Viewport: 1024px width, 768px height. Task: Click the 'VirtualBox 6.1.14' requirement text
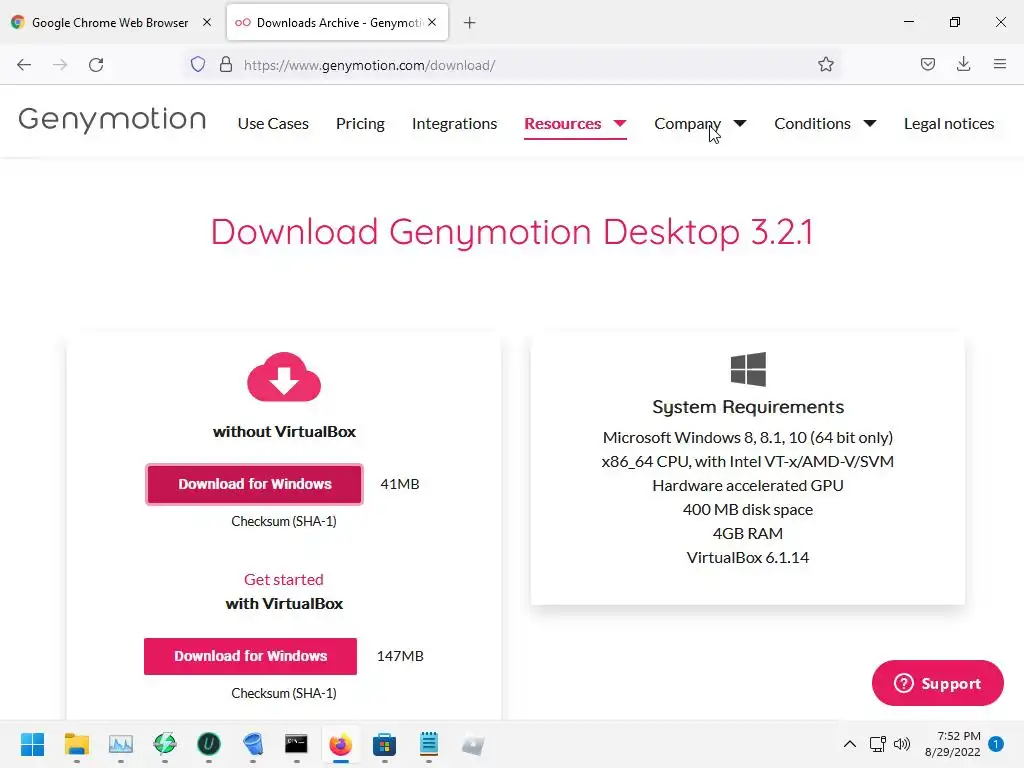point(748,557)
